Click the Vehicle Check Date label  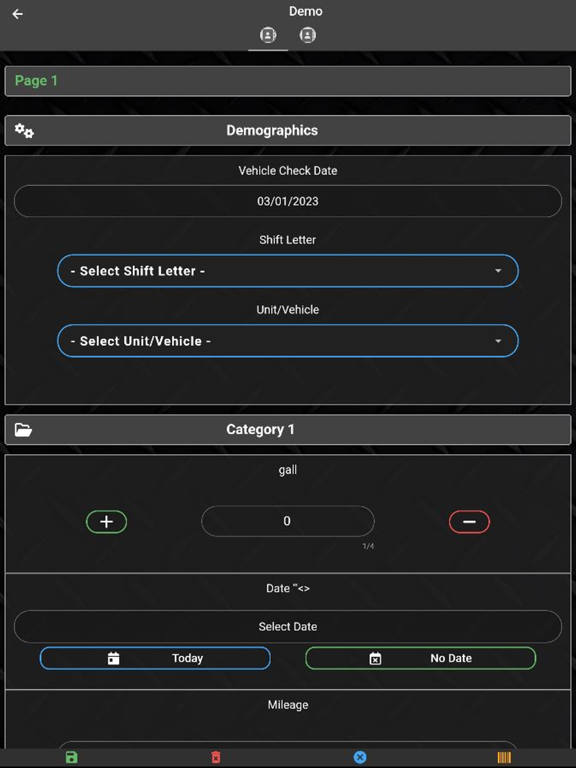pos(288,170)
